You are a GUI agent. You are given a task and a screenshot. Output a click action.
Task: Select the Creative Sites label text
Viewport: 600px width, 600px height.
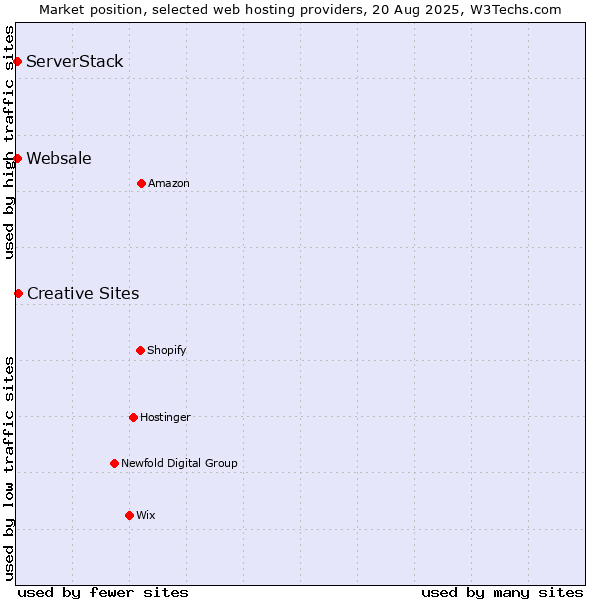point(83,293)
